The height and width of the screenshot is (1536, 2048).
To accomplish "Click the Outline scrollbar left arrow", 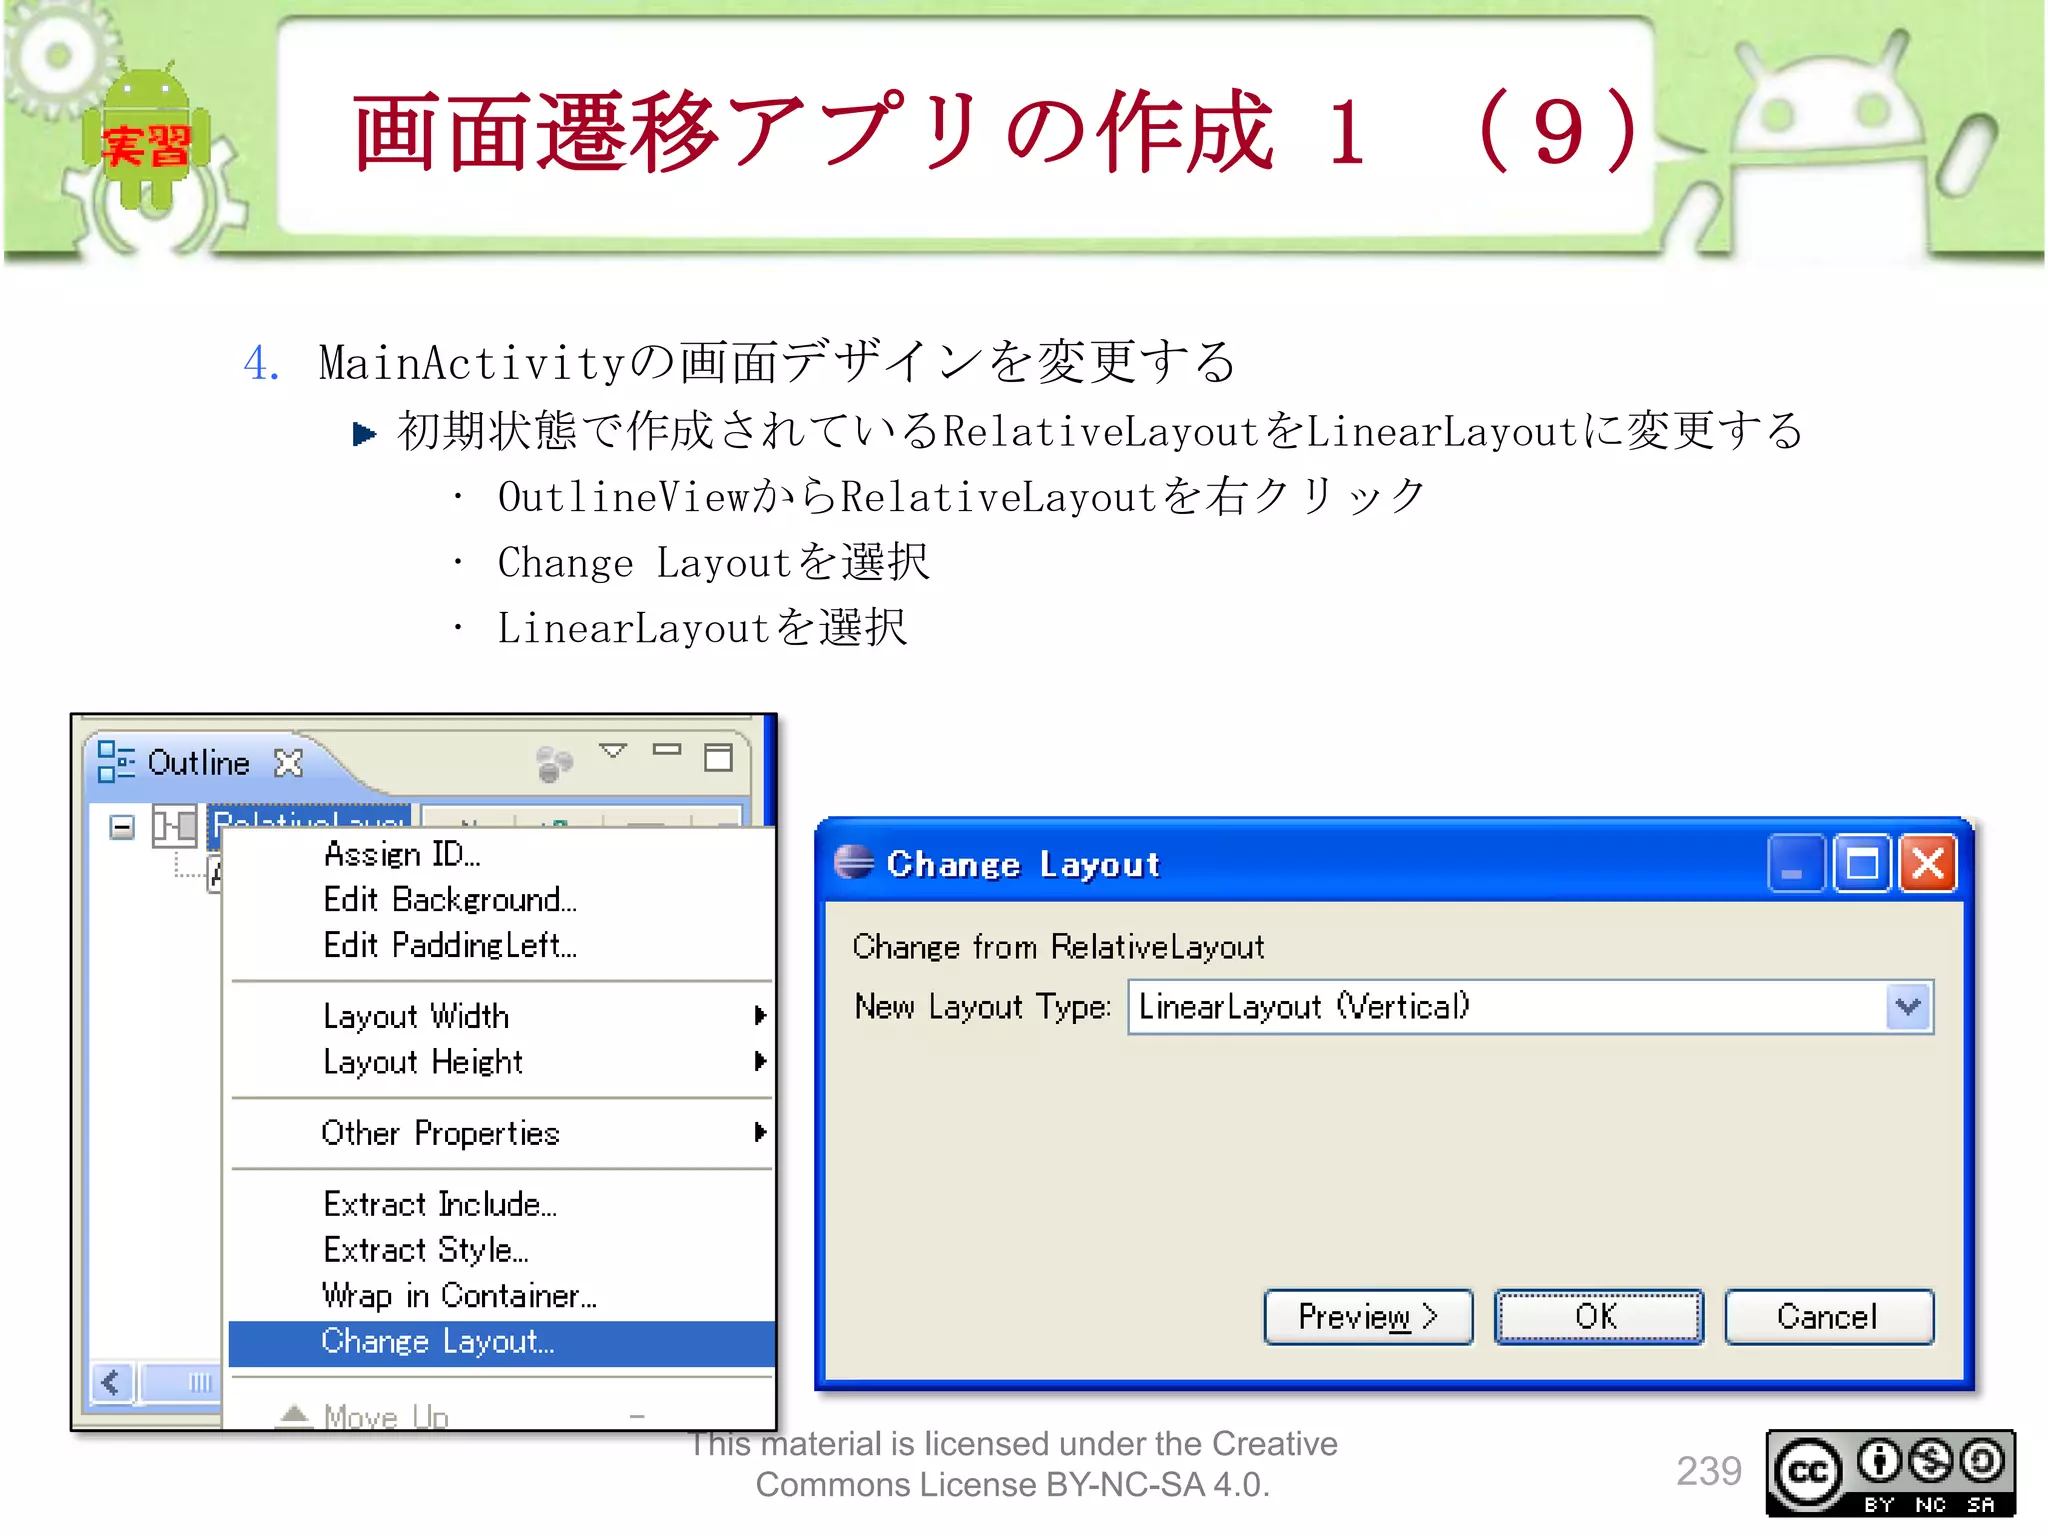I will [112, 1383].
